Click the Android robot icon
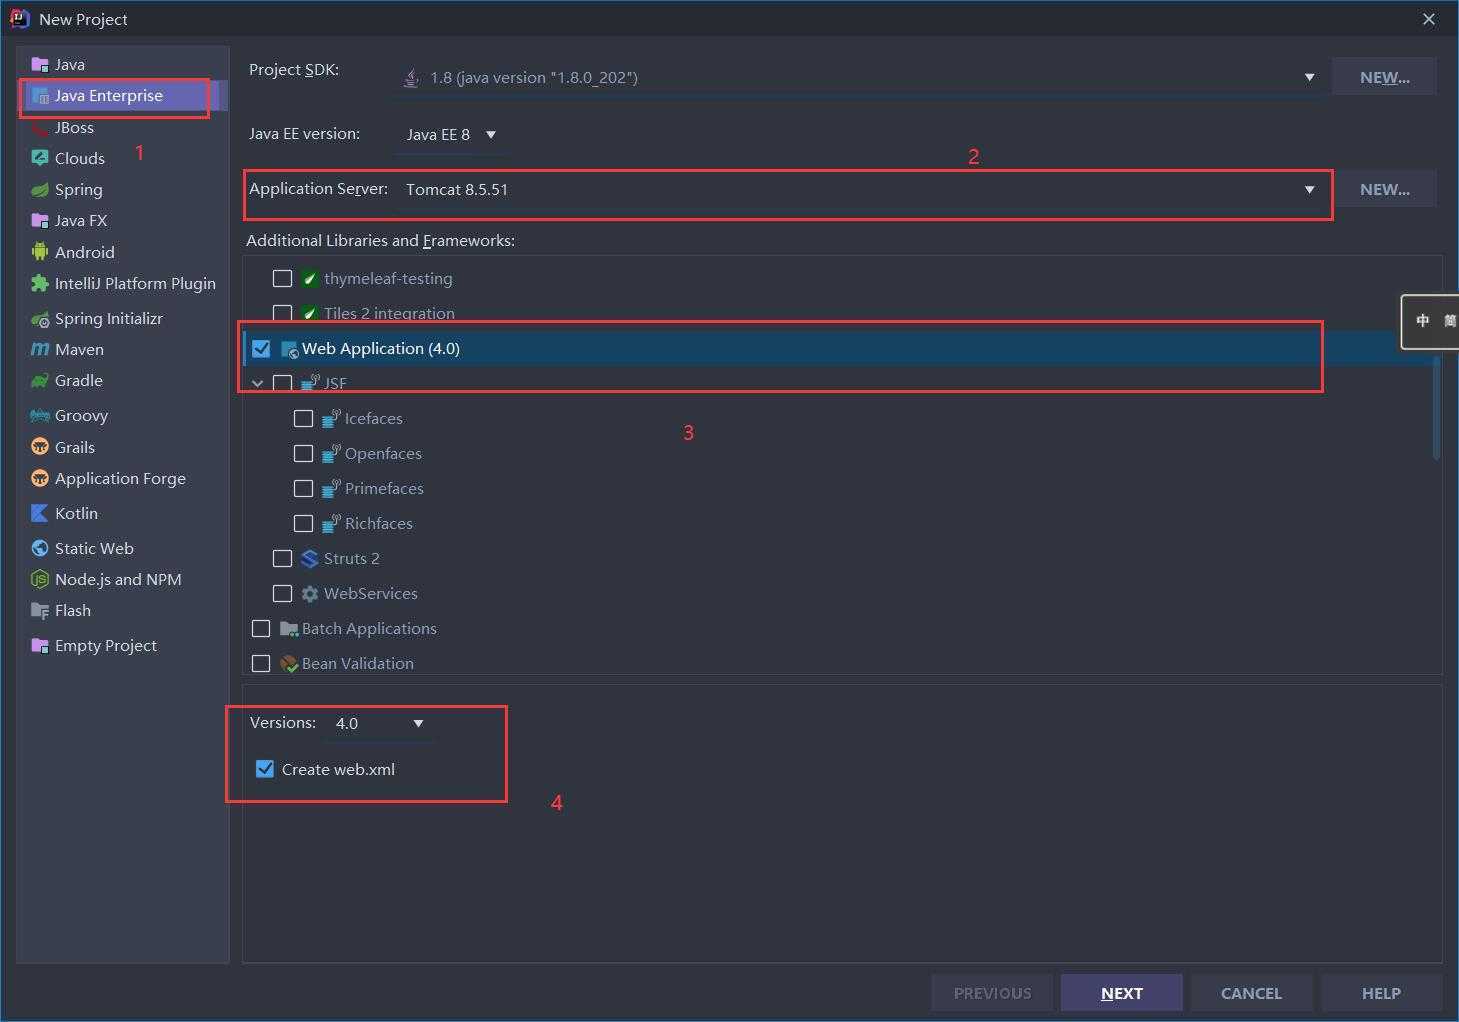This screenshot has height=1022, width=1459. [40, 252]
